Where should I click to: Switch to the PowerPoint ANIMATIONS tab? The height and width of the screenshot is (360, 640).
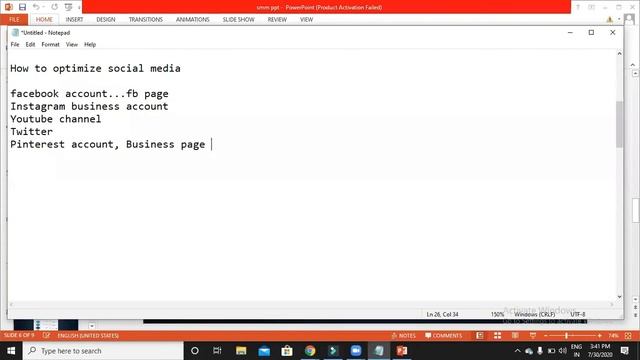[x=193, y=20]
